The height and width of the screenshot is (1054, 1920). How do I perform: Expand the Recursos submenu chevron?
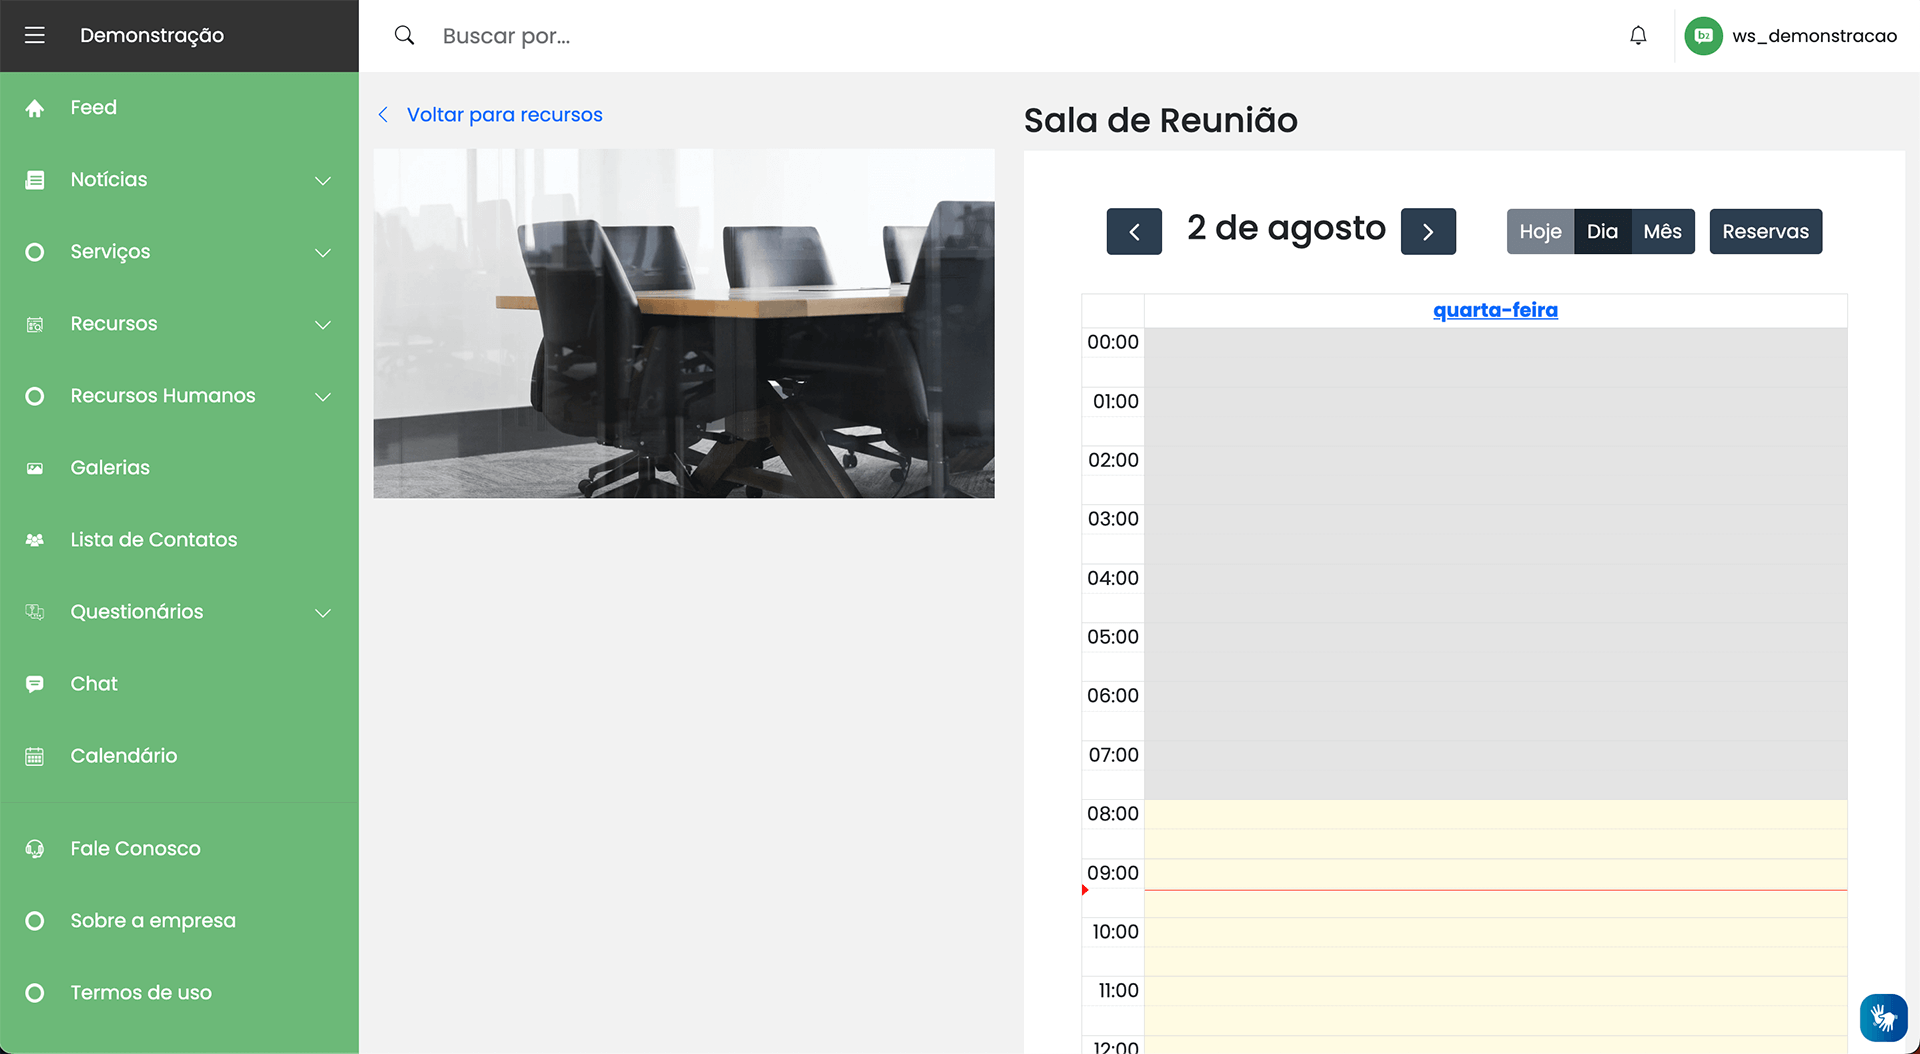pos(323,325)
